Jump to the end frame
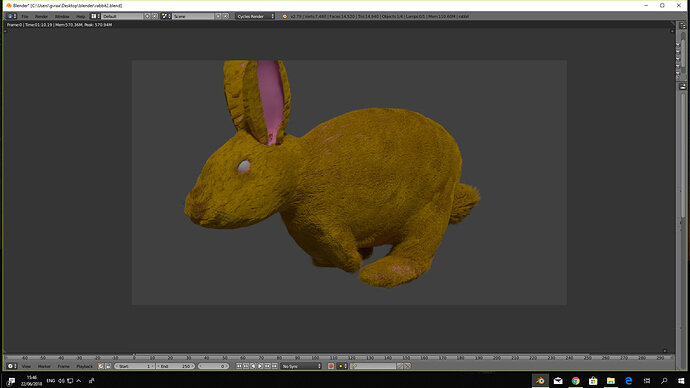Image resolution: width=690 pixels, height=388 pixels. click(x=274, y=366)
